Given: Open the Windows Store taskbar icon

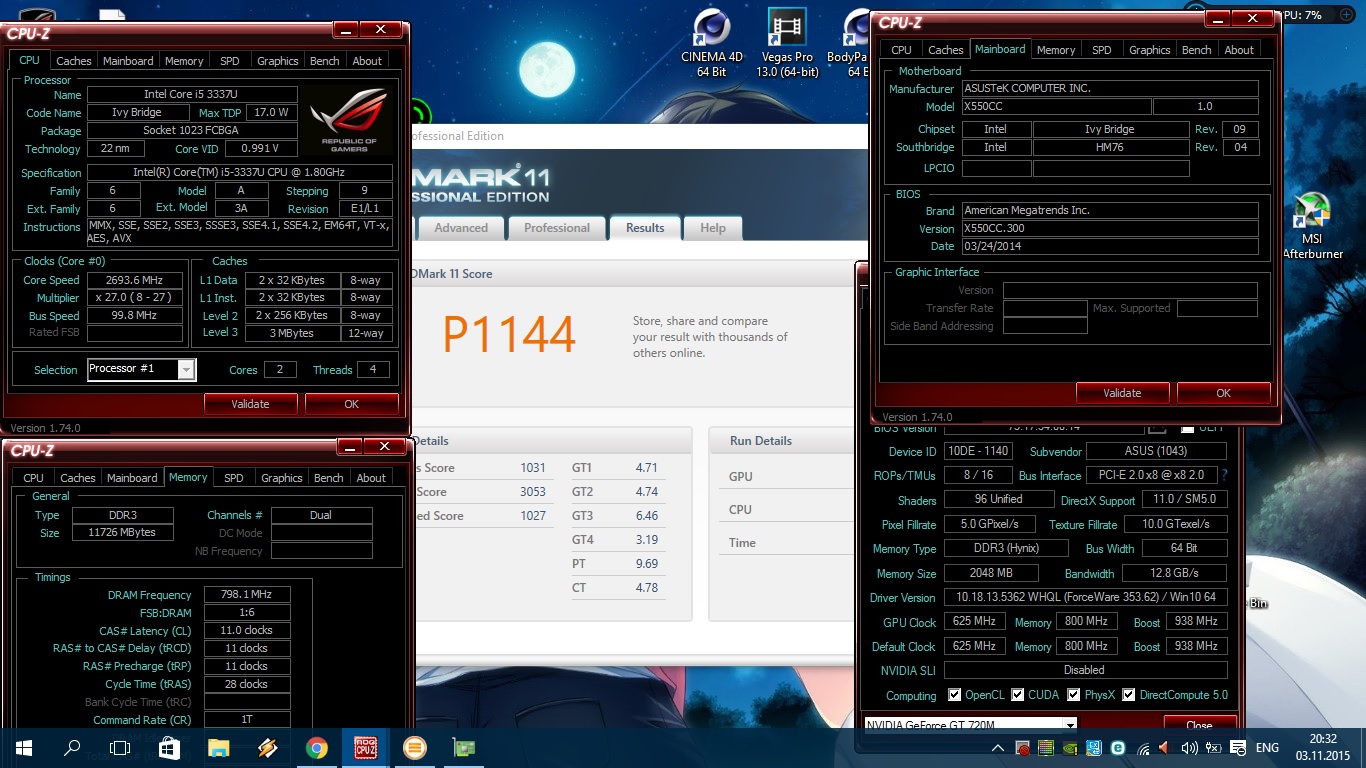Looking at the screenshot, I should pyautogui.click(x=169, y=747).
